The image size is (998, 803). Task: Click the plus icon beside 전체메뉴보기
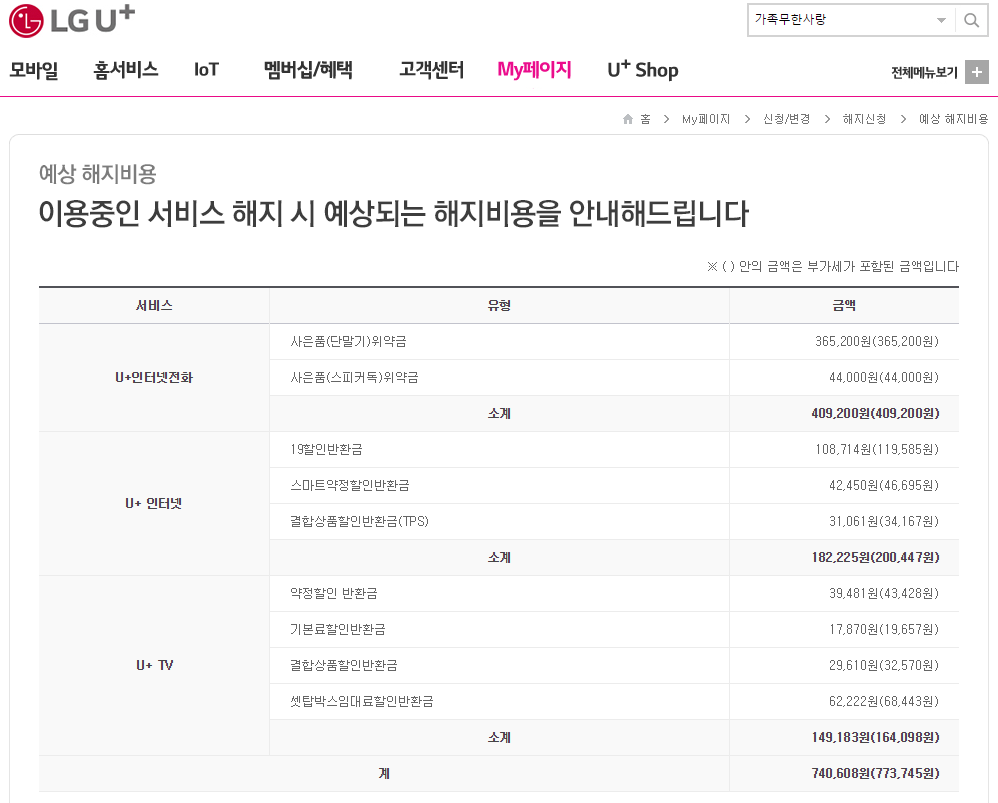click(977, 72)
